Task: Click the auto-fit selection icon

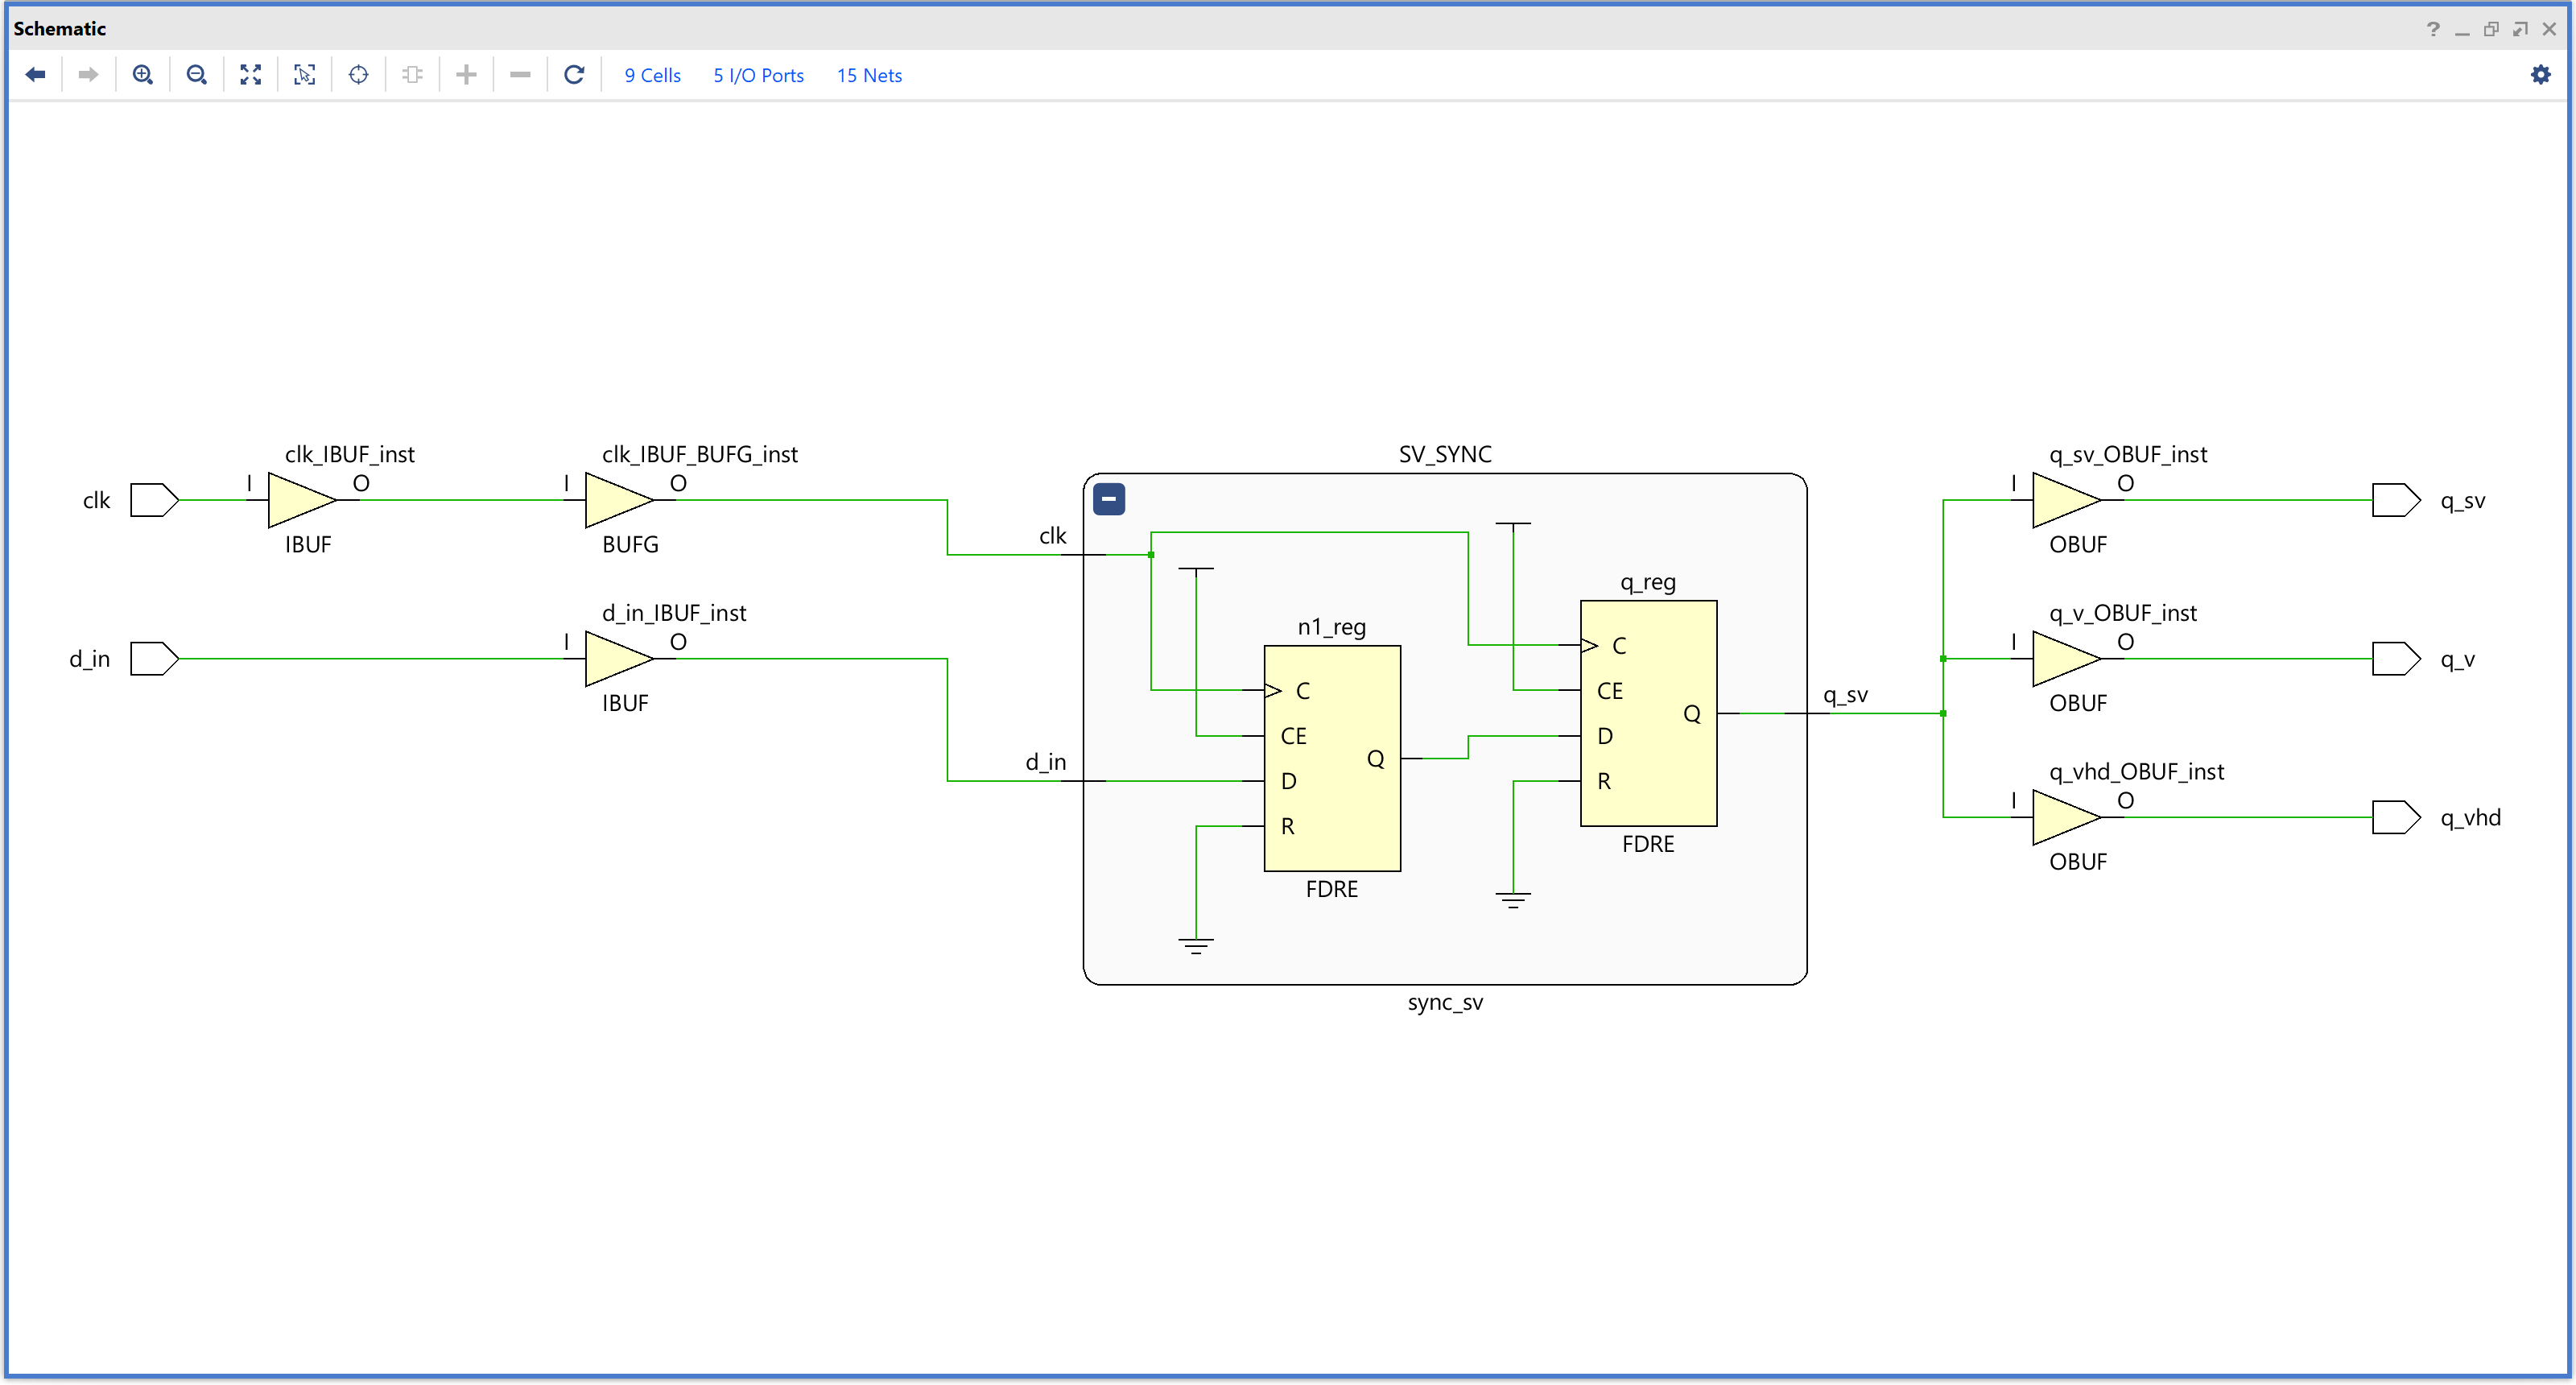Action: click(x=305, y=75)
